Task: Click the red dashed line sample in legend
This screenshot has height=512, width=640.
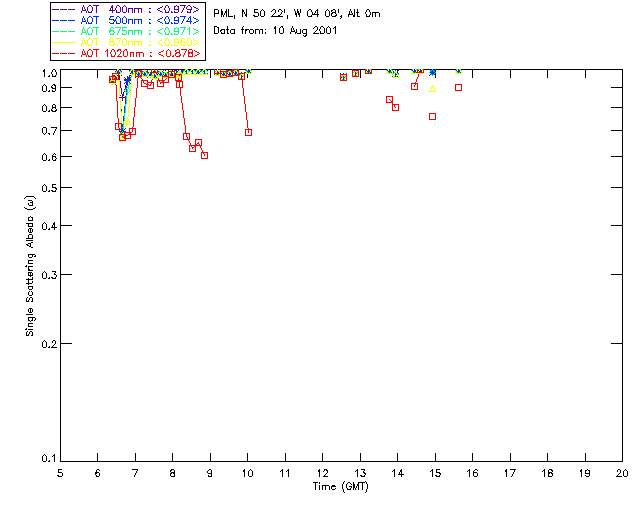Action: tap(64, 53)
